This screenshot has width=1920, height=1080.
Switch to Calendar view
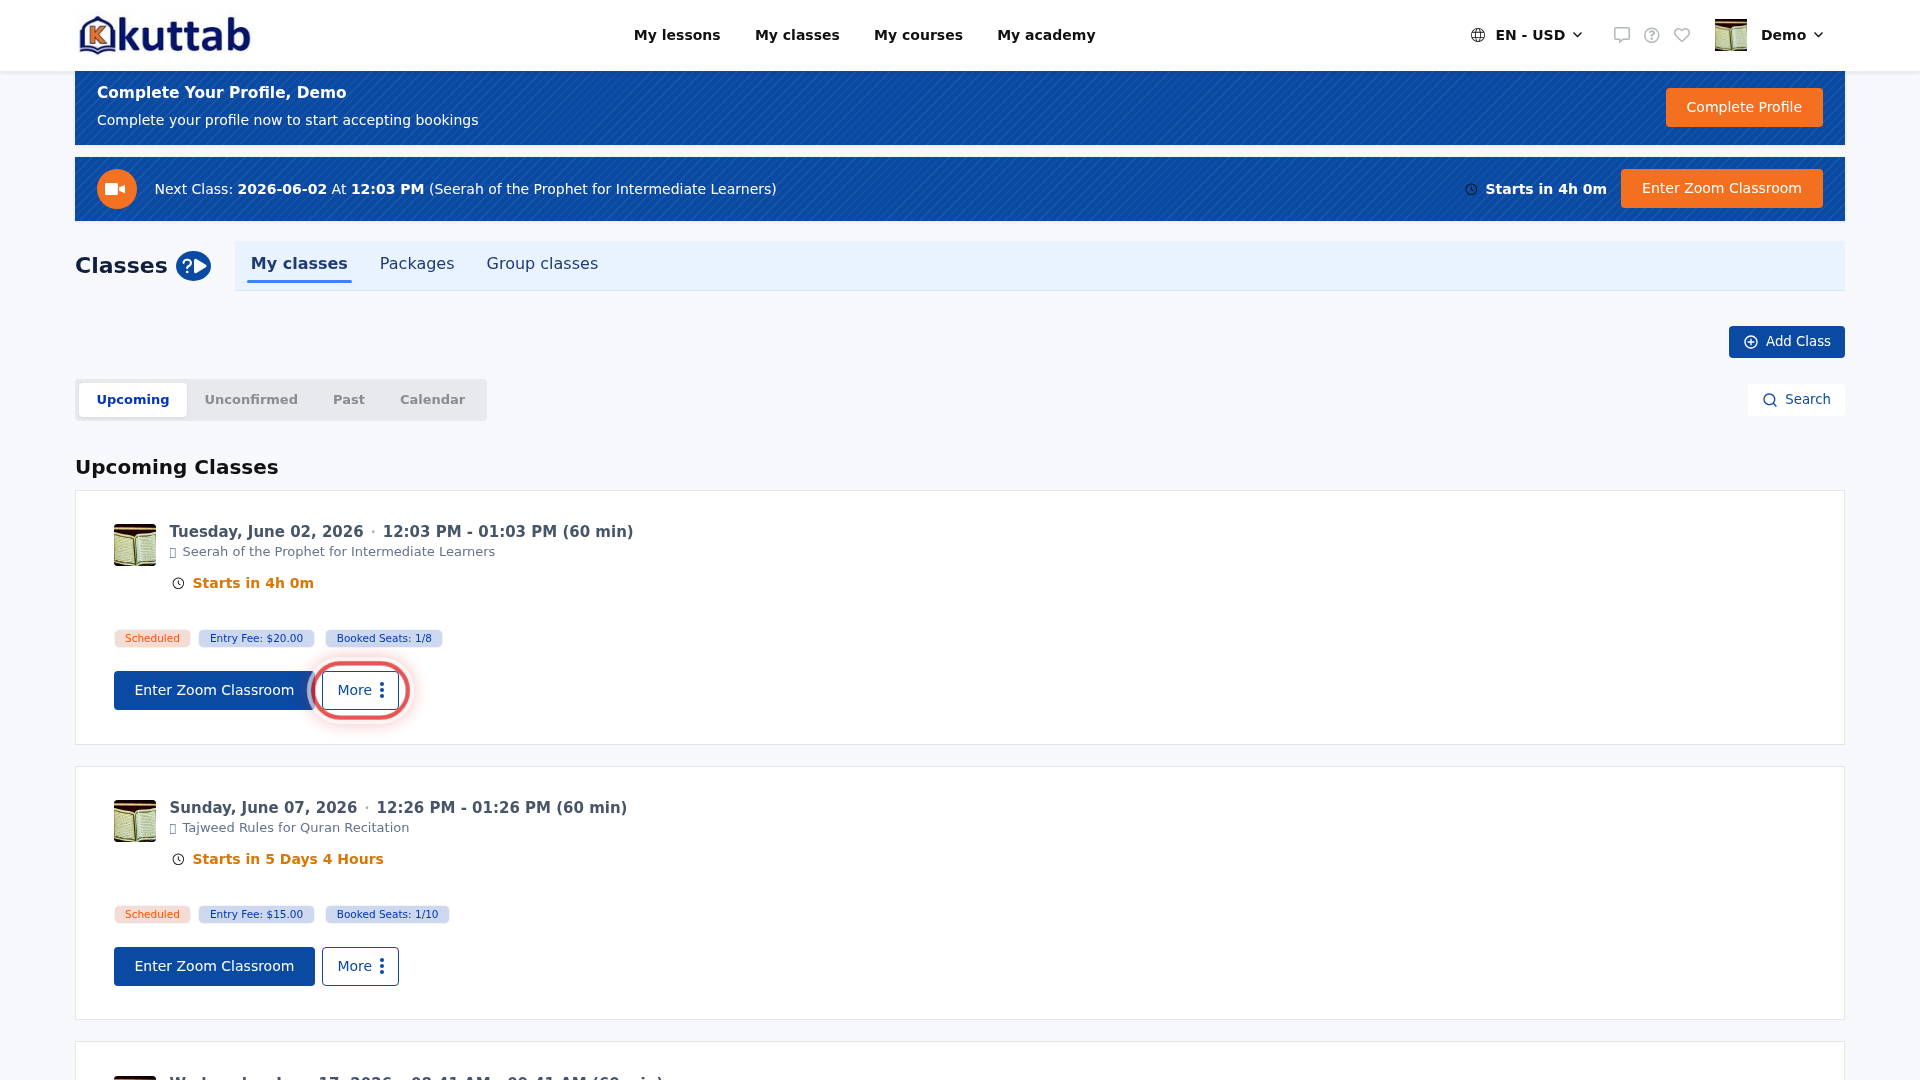(x=432, y=400)
